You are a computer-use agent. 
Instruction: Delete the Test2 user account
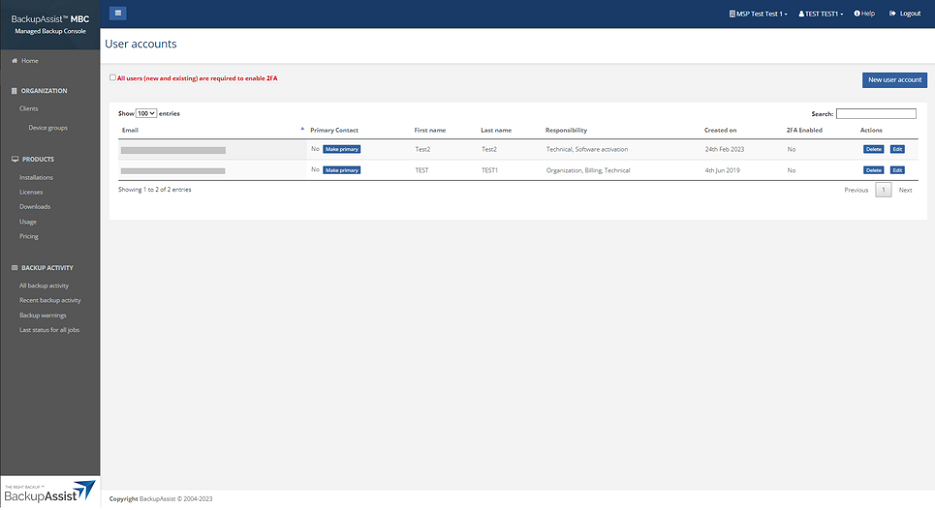[874, 149]
